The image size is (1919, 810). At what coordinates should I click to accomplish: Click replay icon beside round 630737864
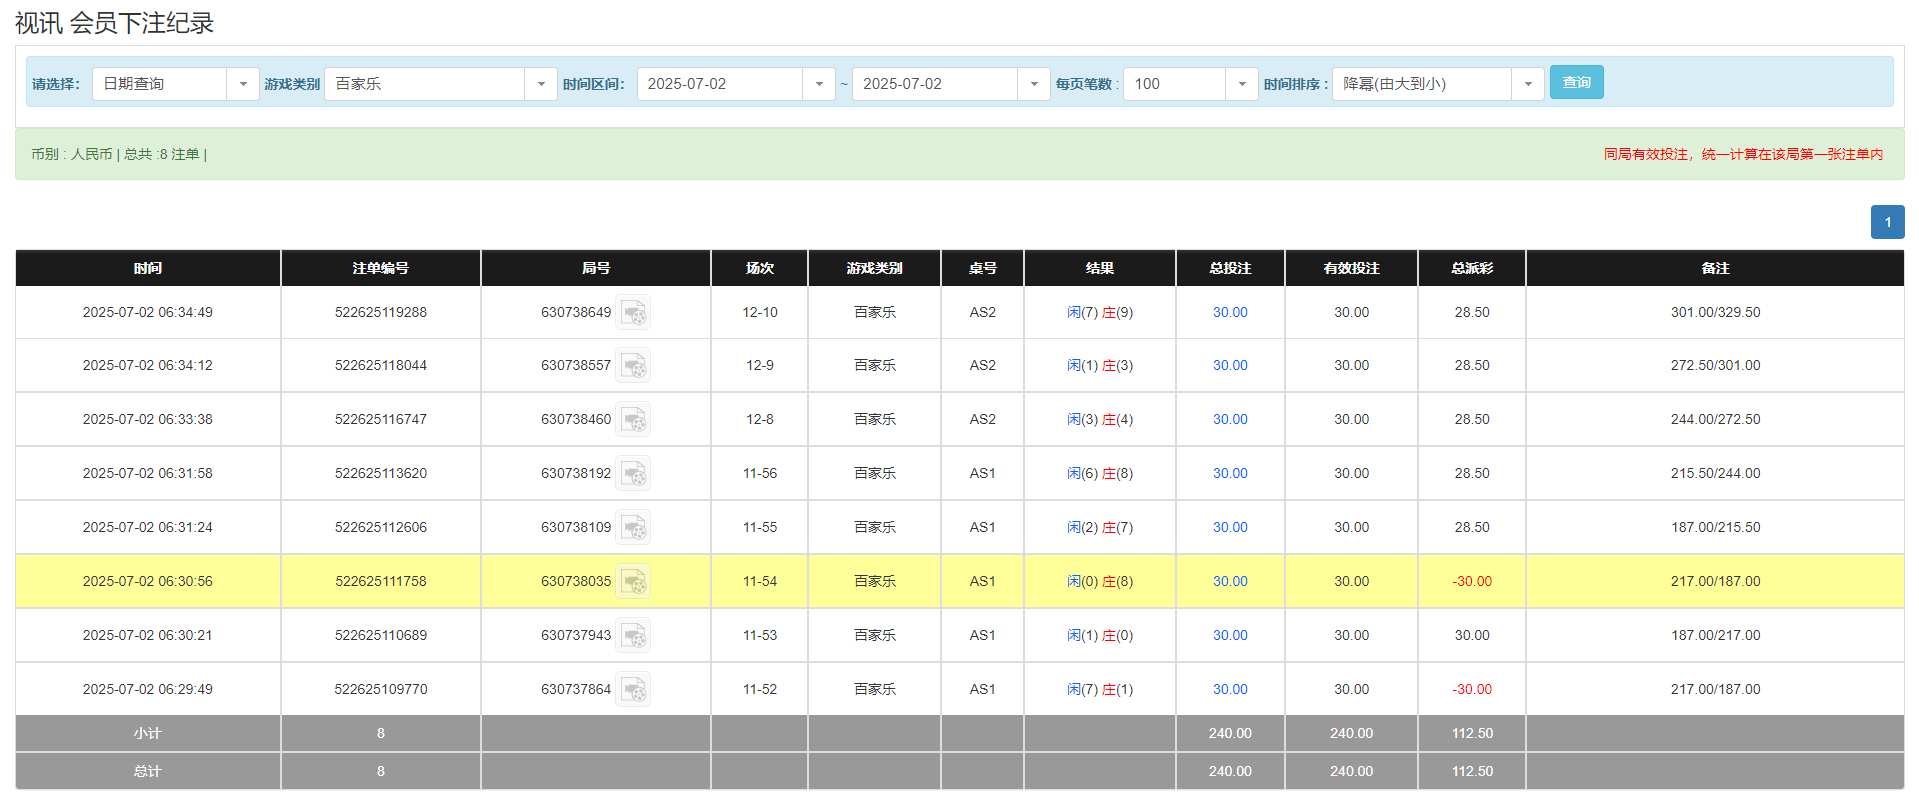633,690
